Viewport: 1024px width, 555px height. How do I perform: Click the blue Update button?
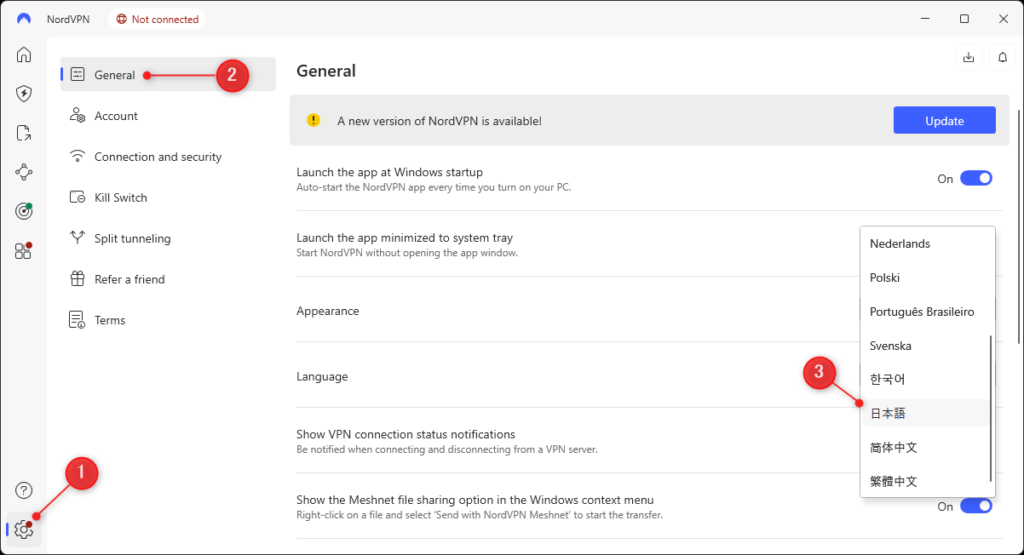pos(944,121)
